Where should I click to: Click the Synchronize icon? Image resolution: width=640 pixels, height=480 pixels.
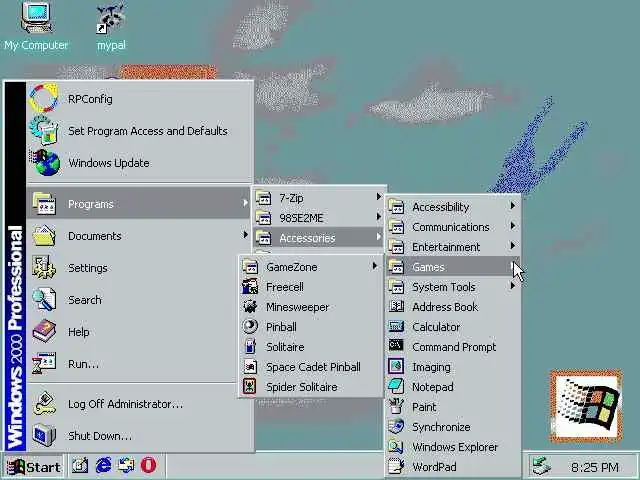tap(396, 427)
